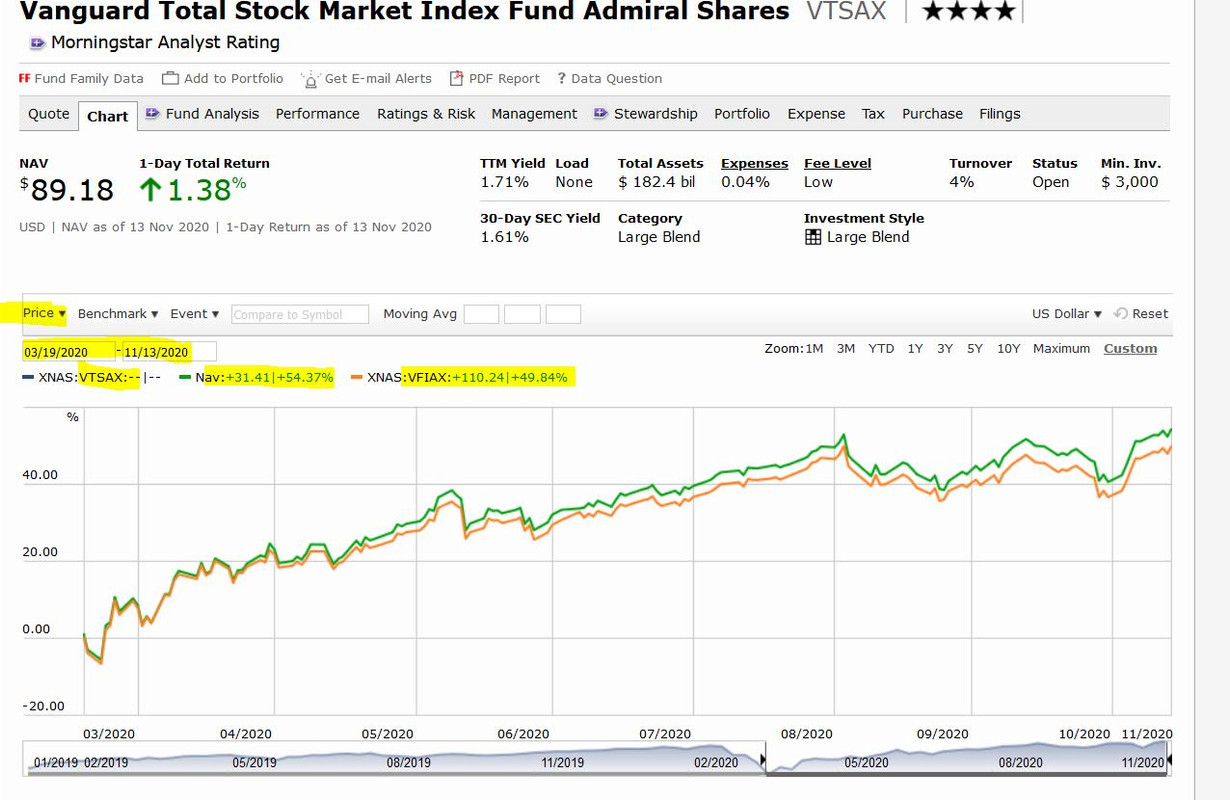
Task: Click the second Moving Avg input box
Action: click(x=522, y=314)
